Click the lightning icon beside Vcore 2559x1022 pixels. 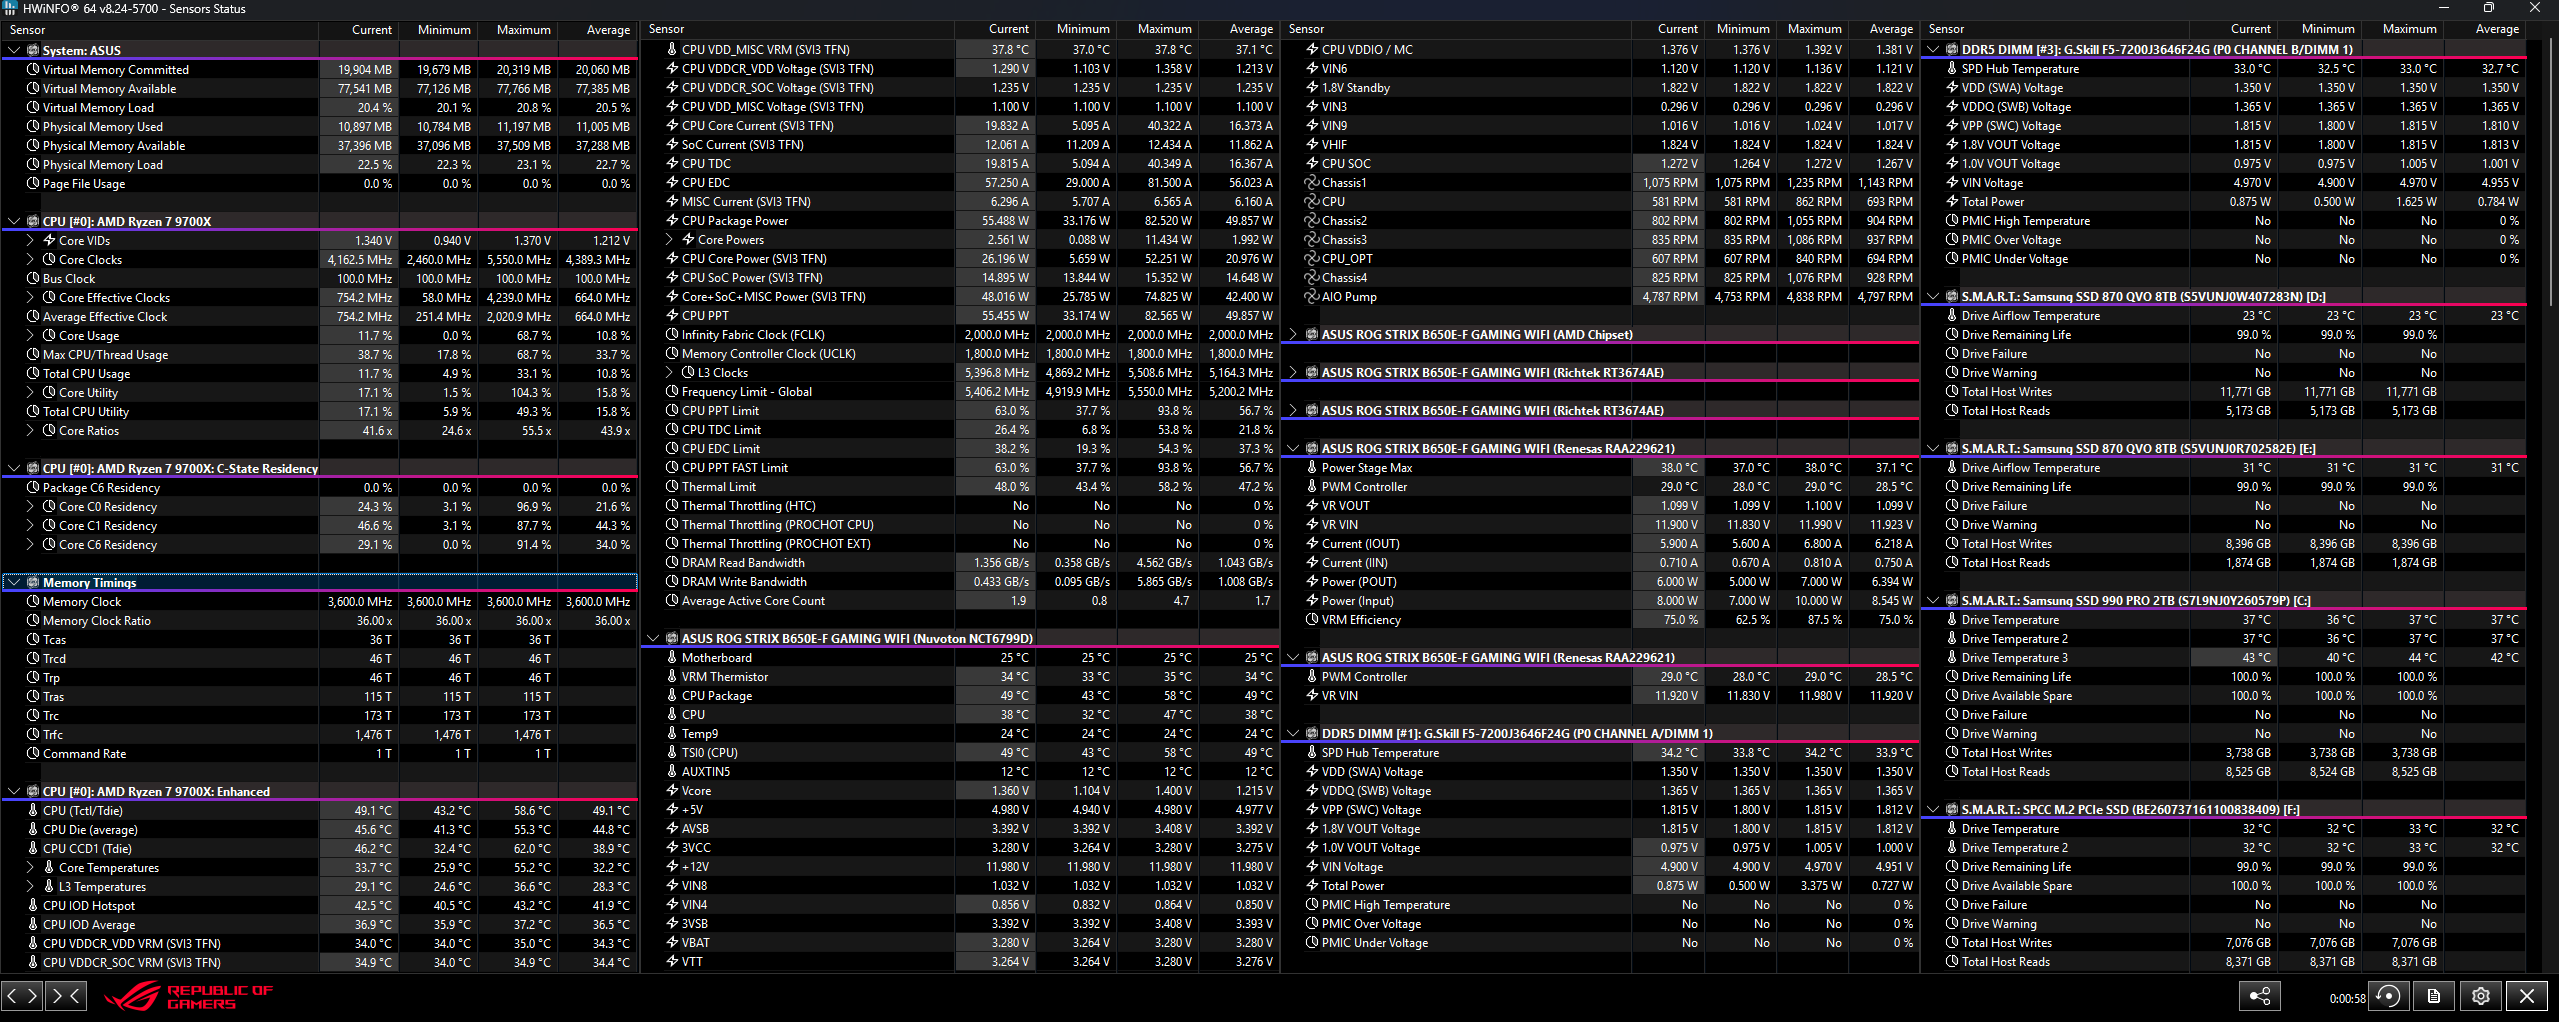[x=672, y=791]
